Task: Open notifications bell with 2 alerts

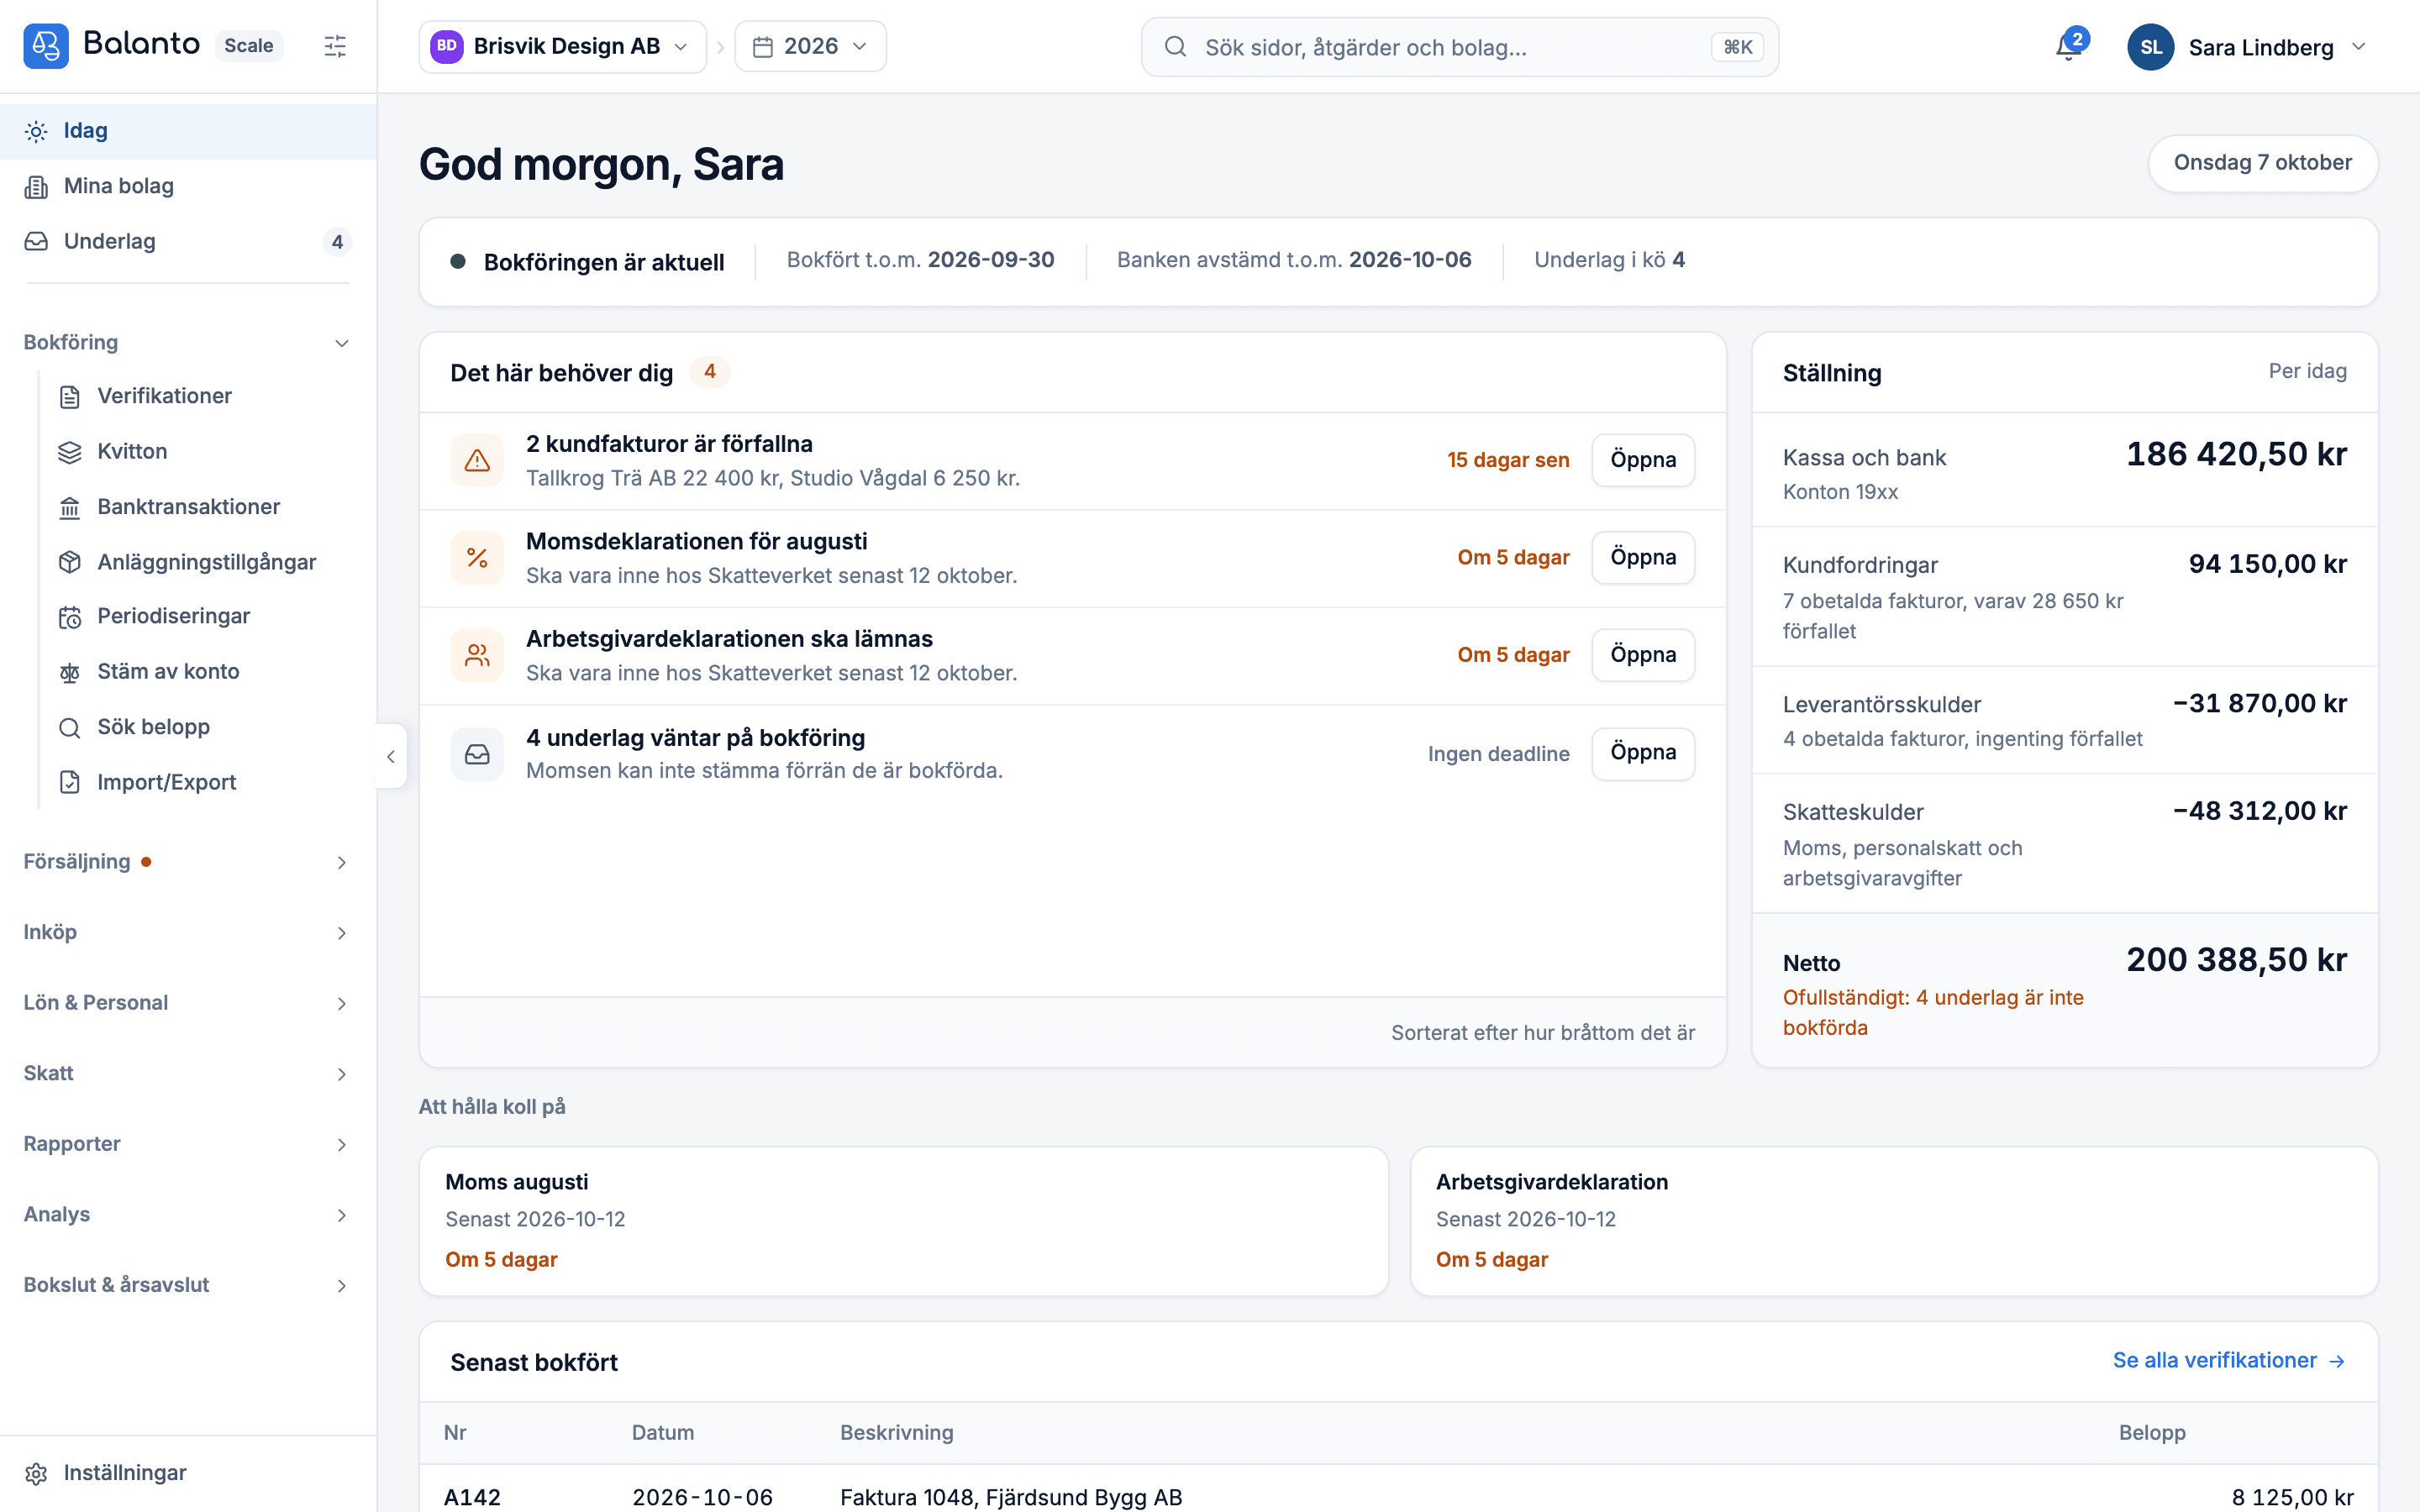Action: (2069, 46)
